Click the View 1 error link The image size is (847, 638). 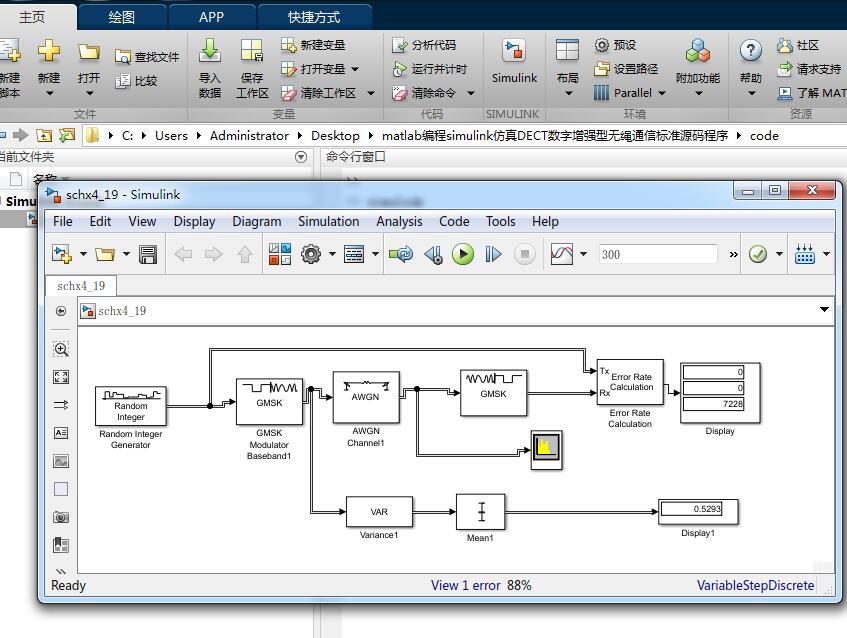(x=466, y=586)
